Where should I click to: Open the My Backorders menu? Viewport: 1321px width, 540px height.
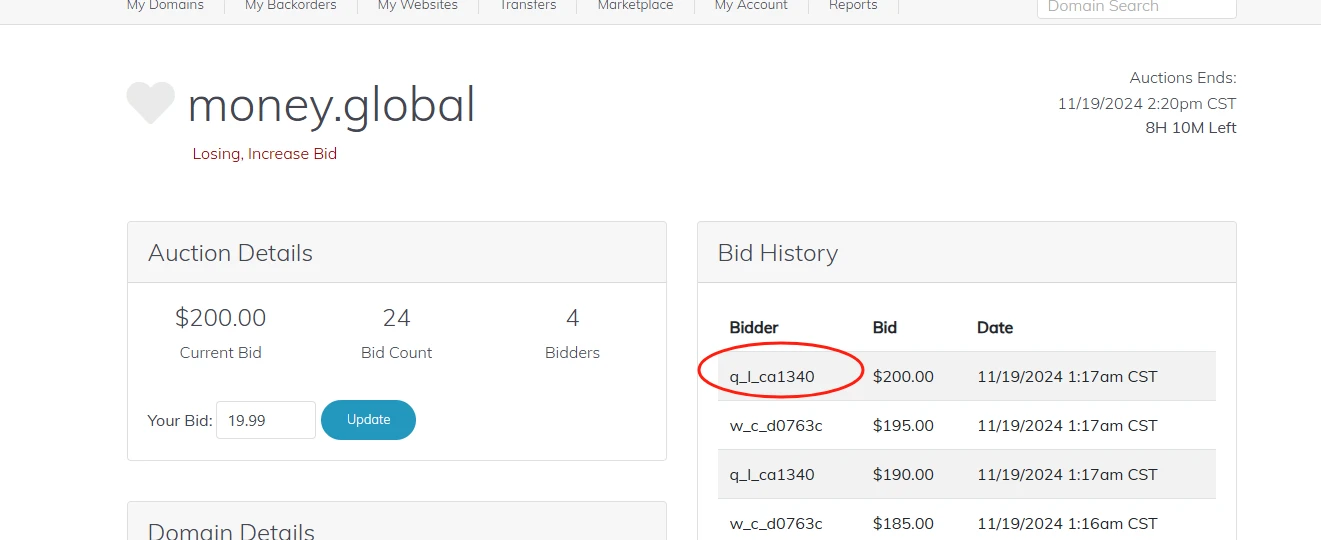point(290,6)
